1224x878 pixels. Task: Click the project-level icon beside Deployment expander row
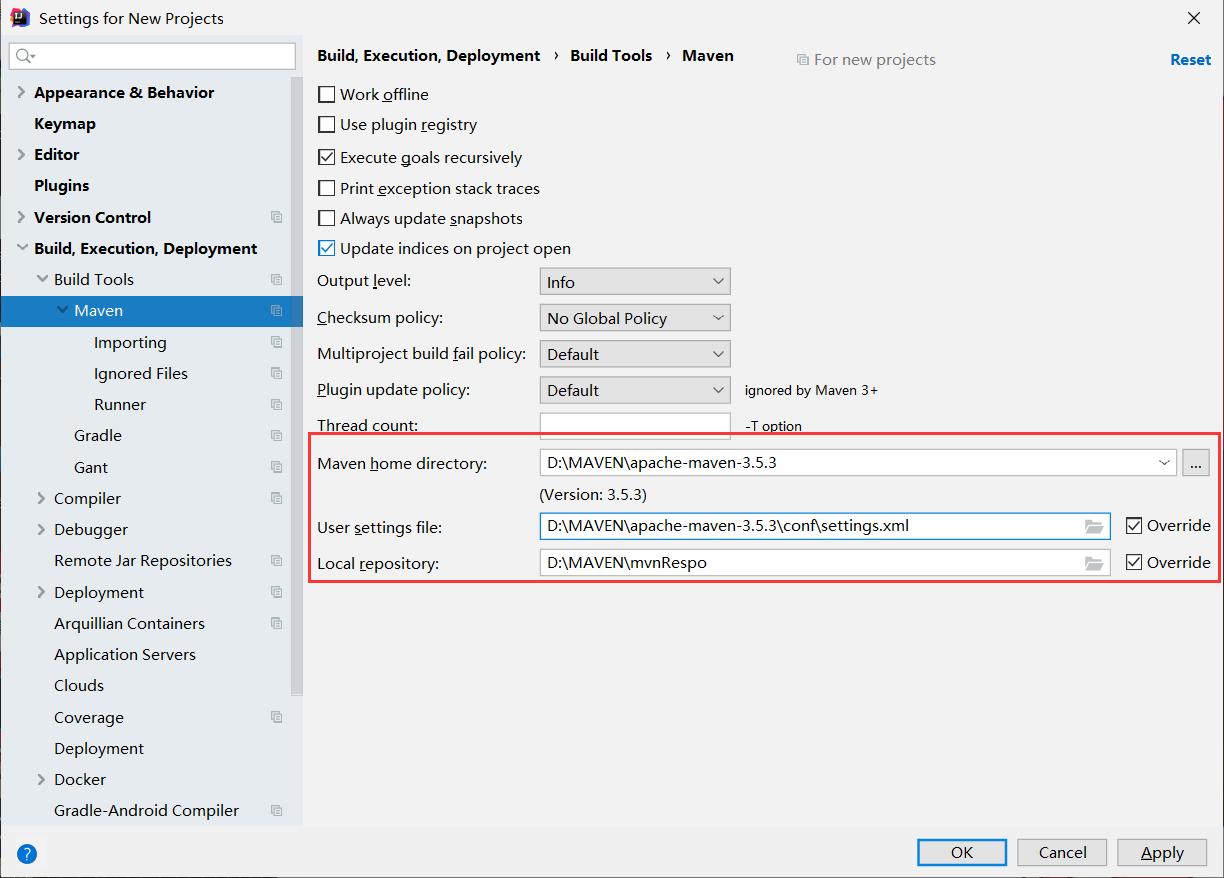(x=277, y=592)
